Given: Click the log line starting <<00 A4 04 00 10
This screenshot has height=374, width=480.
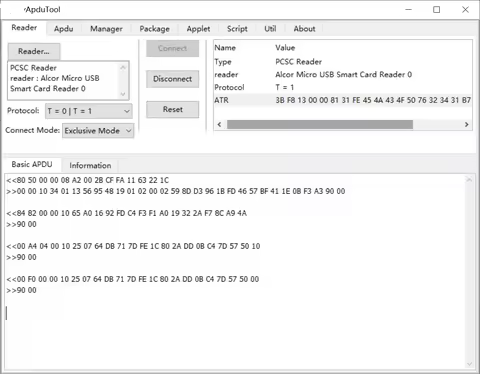Looking at the screenshot, I should (x=133, y=246).
